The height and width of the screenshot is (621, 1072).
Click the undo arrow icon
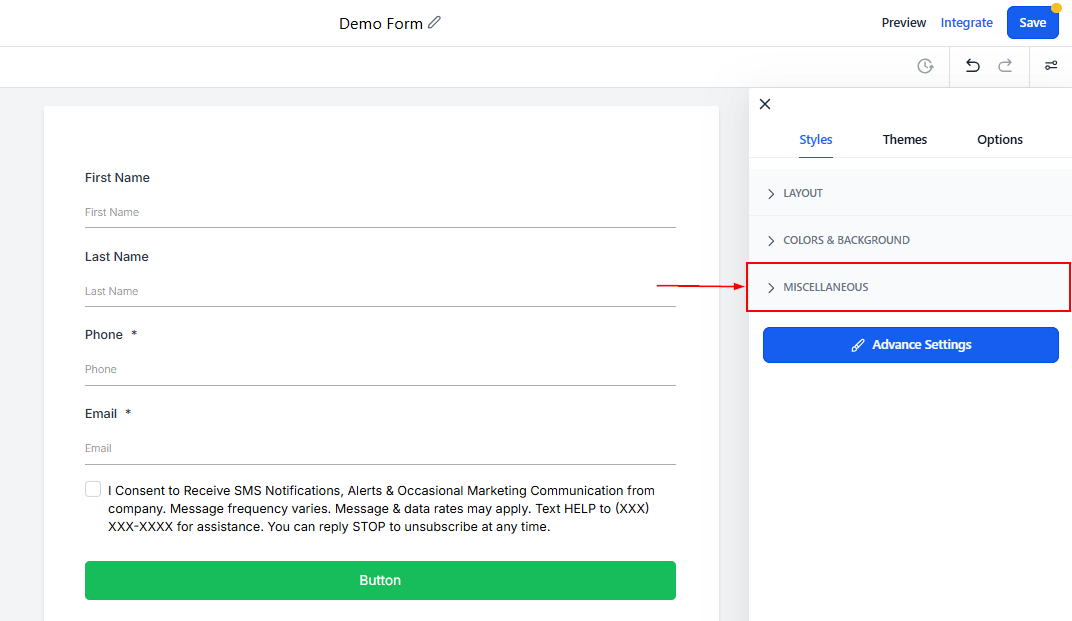click(972, 66)
